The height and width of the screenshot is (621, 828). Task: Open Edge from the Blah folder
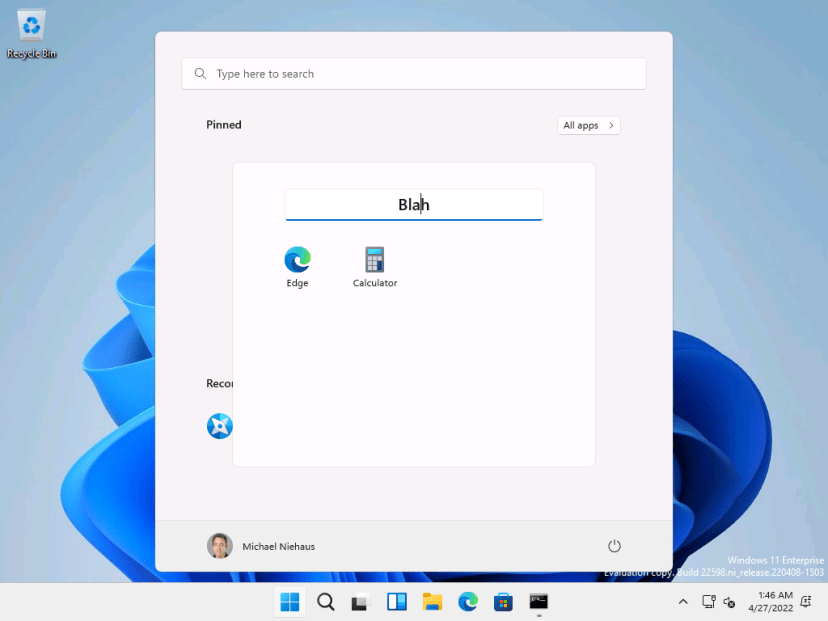click(x=297, y=260)
